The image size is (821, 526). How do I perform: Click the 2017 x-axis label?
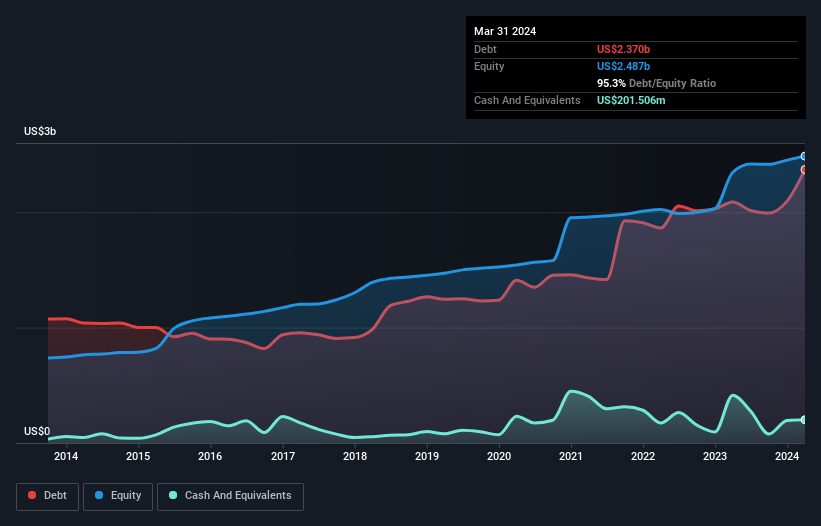[x=283, y=456]
